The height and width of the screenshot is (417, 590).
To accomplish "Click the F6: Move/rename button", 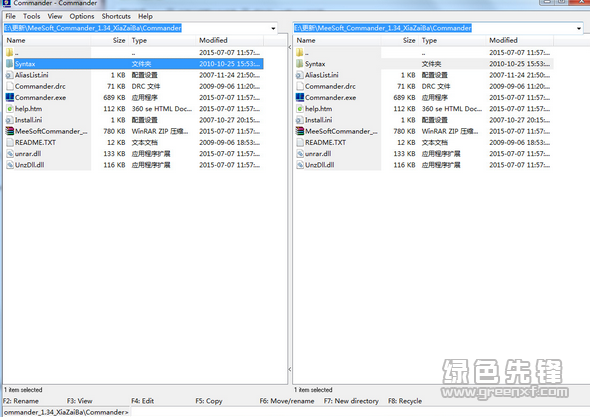I will pos(287,401).
